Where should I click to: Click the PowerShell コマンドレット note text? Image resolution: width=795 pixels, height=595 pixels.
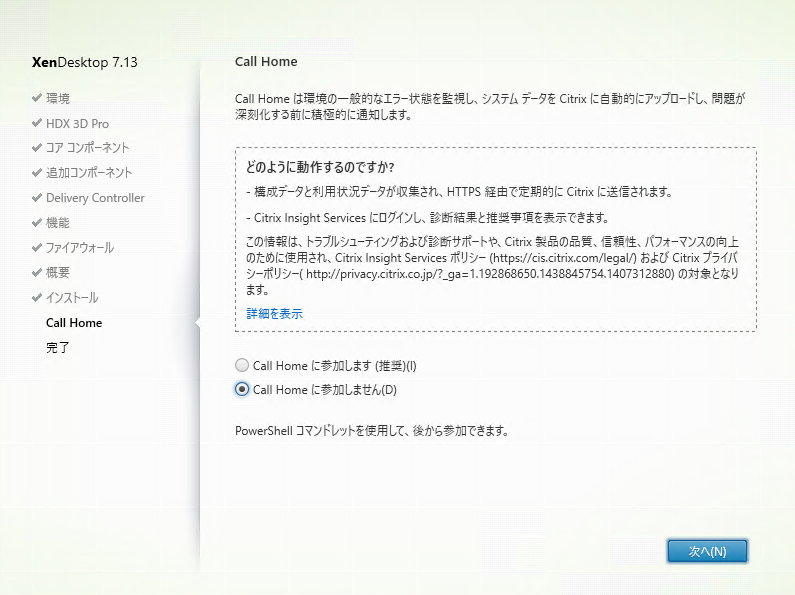(x=372, y=431)
